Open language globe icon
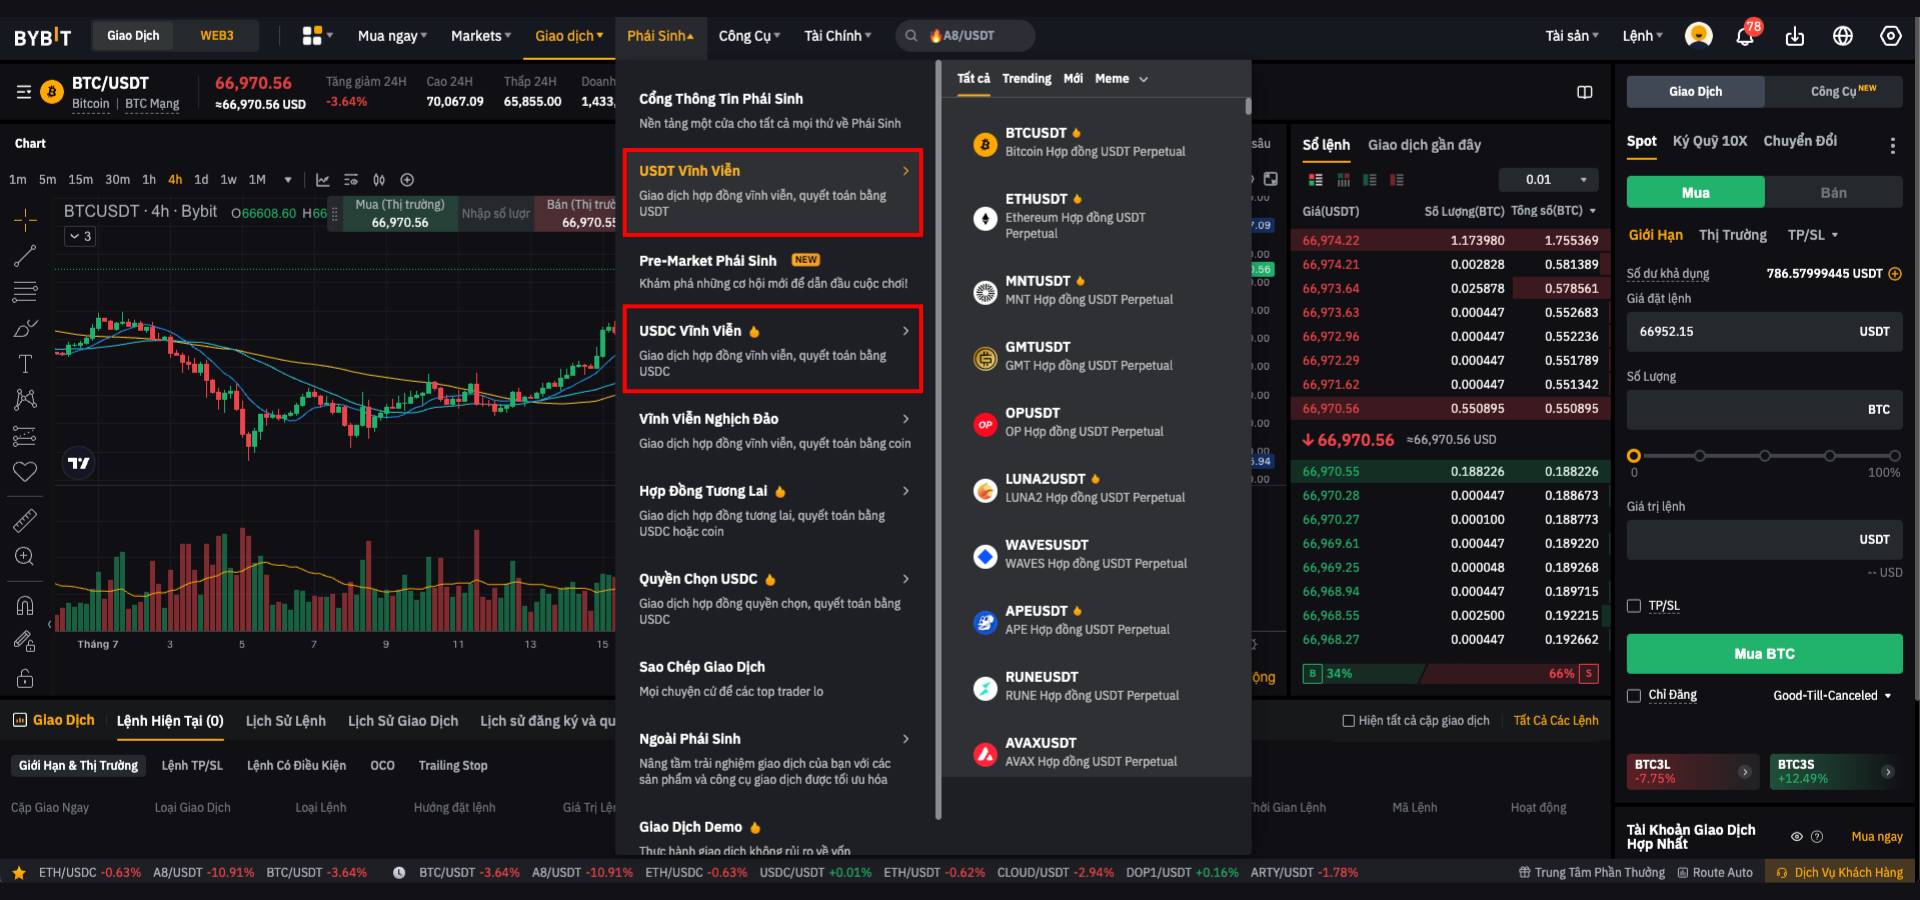The width and height of the screenshot is (1920, 900). click(x=1843, y=36)
